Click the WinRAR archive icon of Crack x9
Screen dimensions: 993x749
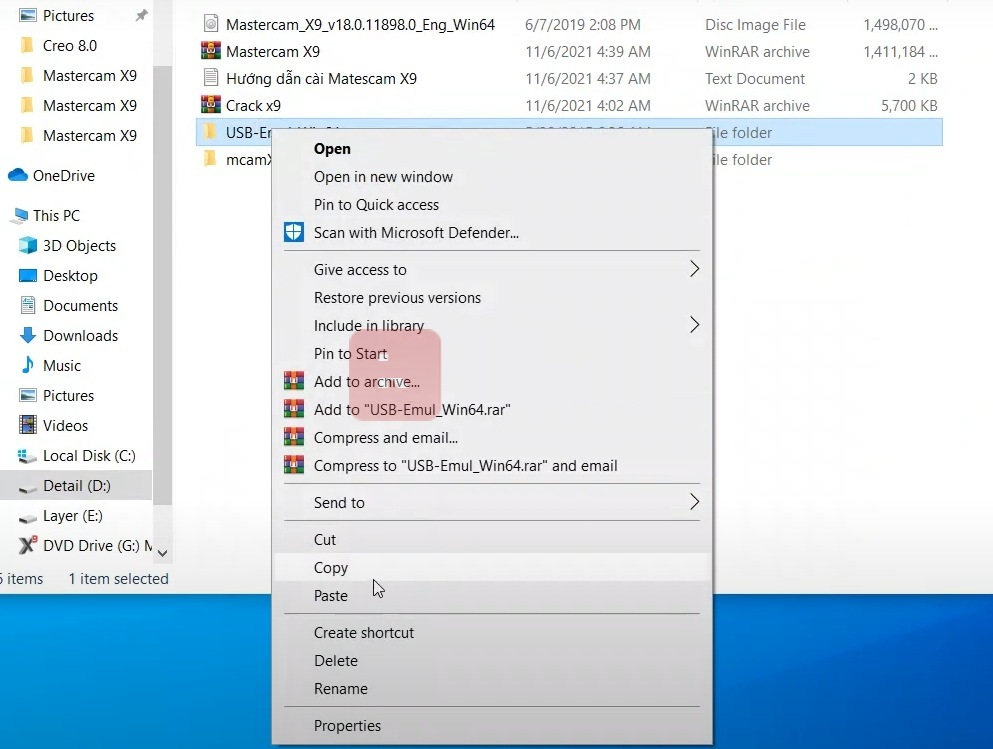tap(210, 104)
